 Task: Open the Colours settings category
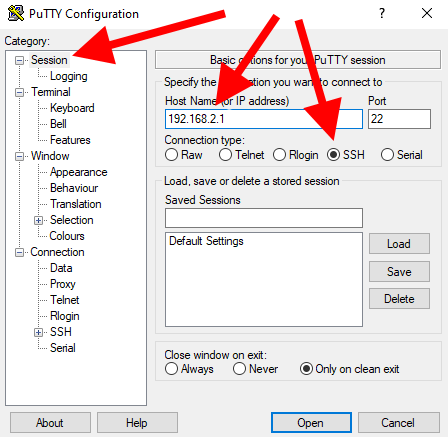point(67,236)
